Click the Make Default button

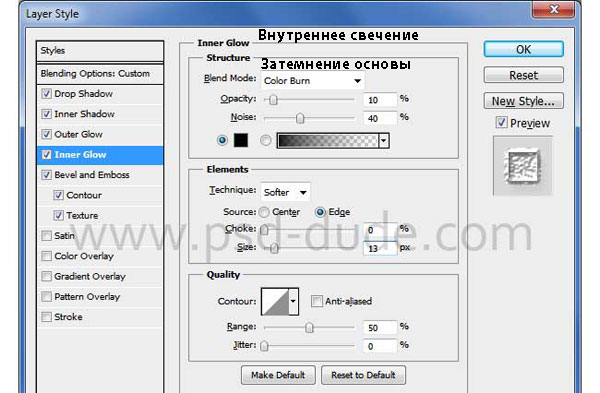pos(278,375)
